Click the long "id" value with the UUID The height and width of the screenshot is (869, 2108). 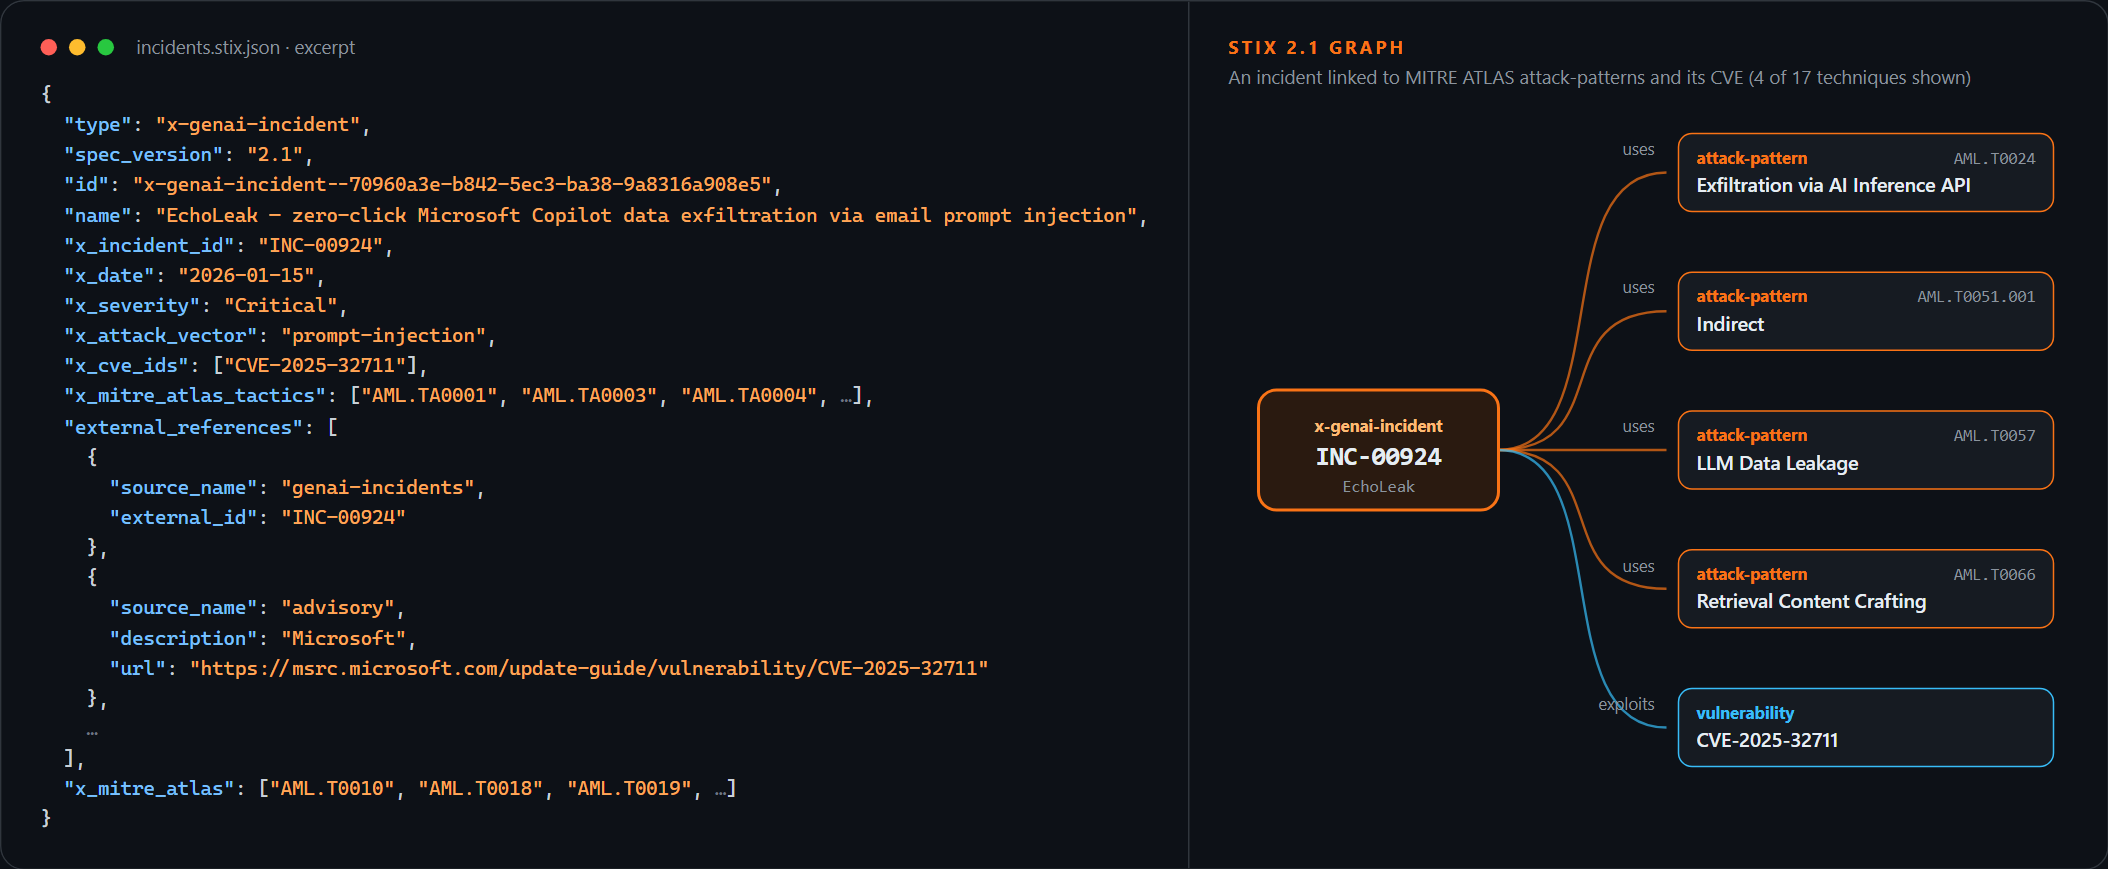[x=452, y=184]
